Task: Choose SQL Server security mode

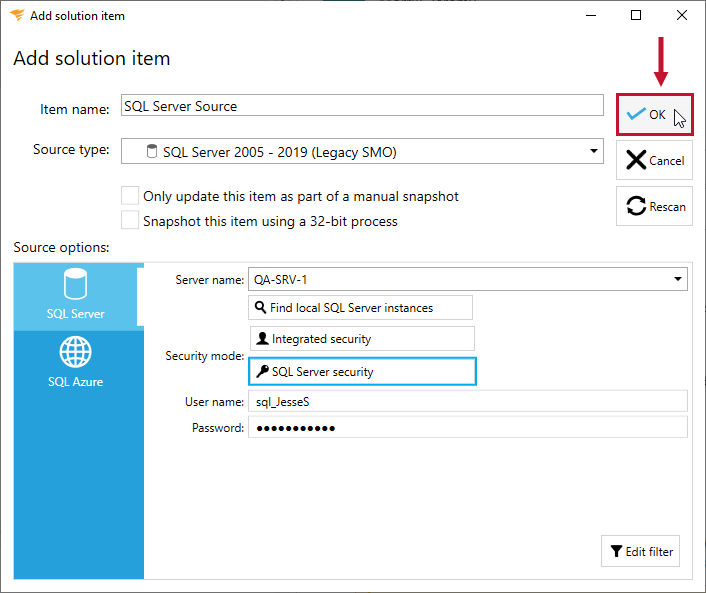Action: 362,371
